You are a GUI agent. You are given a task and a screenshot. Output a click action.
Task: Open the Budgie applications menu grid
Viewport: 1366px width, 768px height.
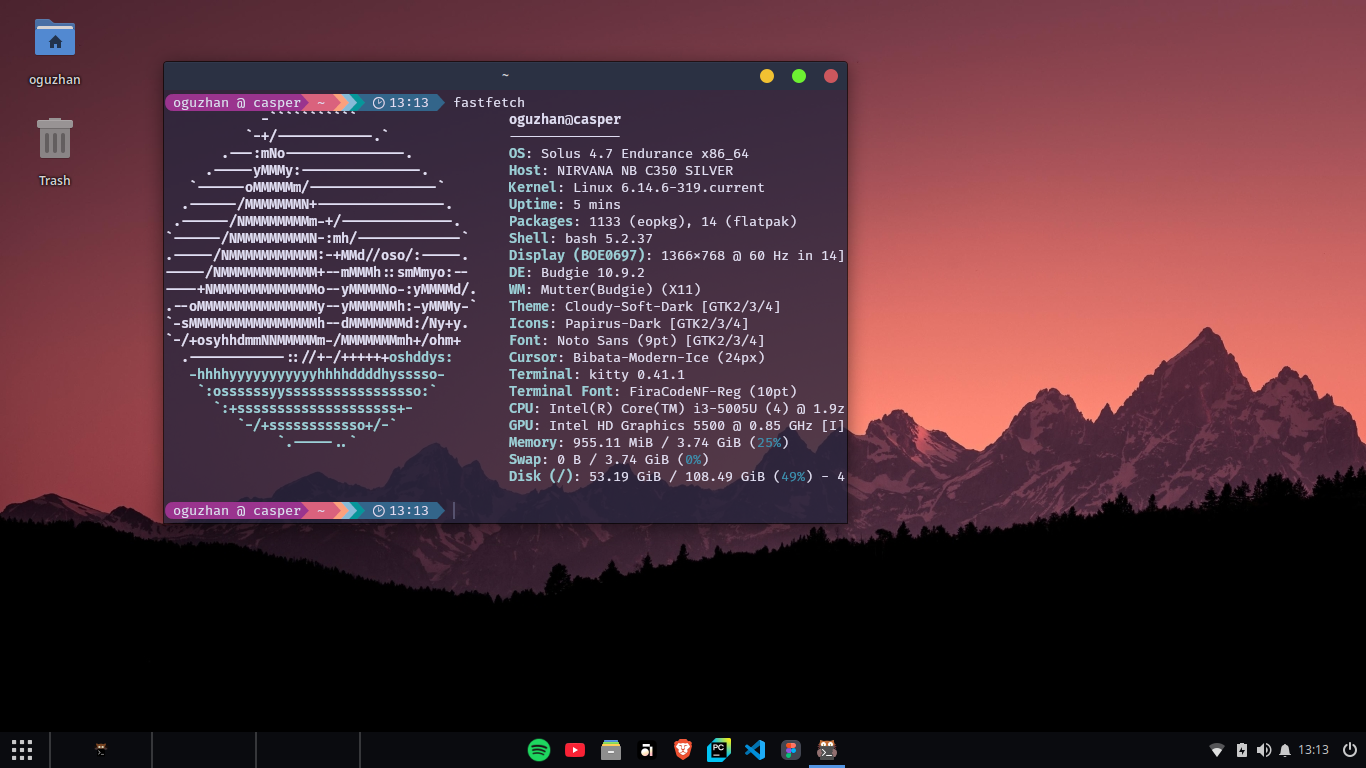(22, 749)
